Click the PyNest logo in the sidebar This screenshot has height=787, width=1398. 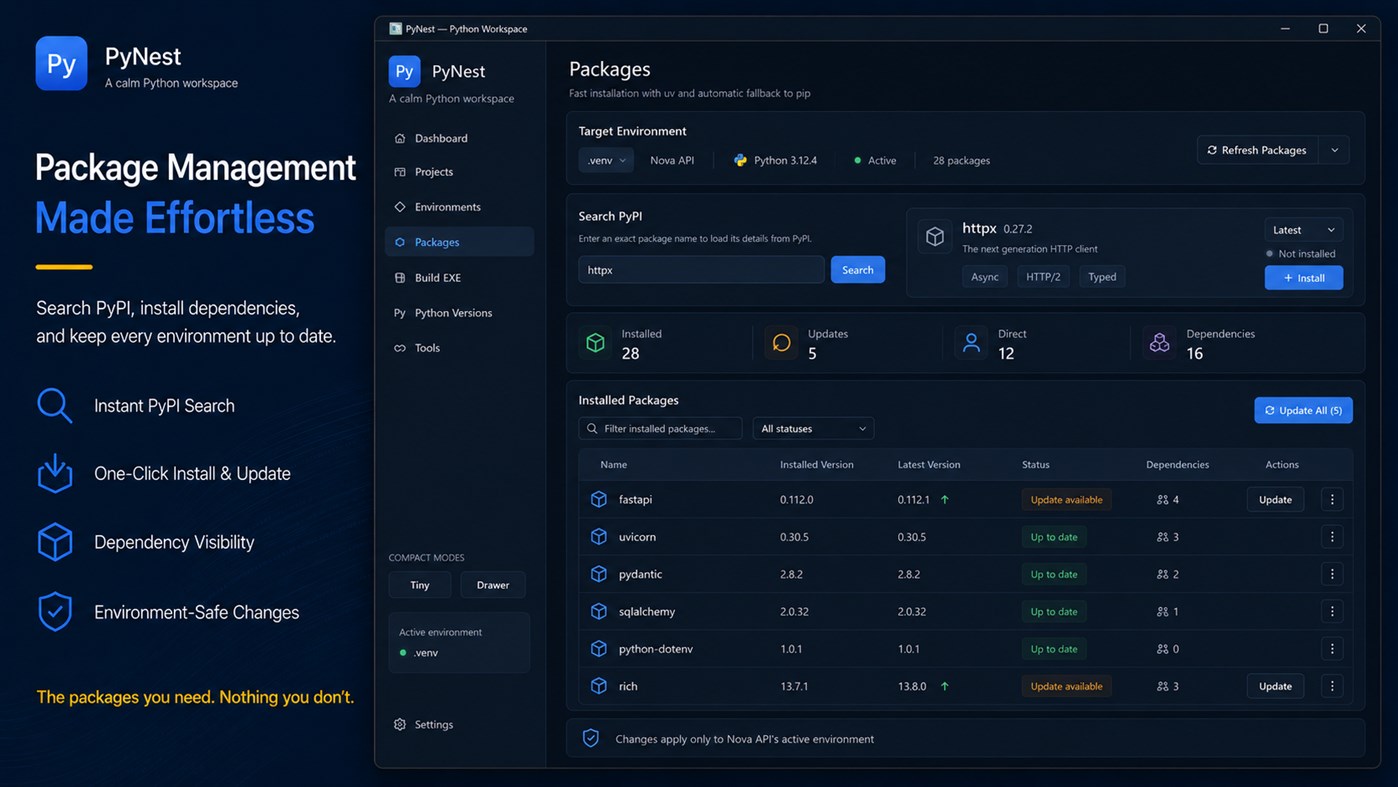(x=405, y=71)
